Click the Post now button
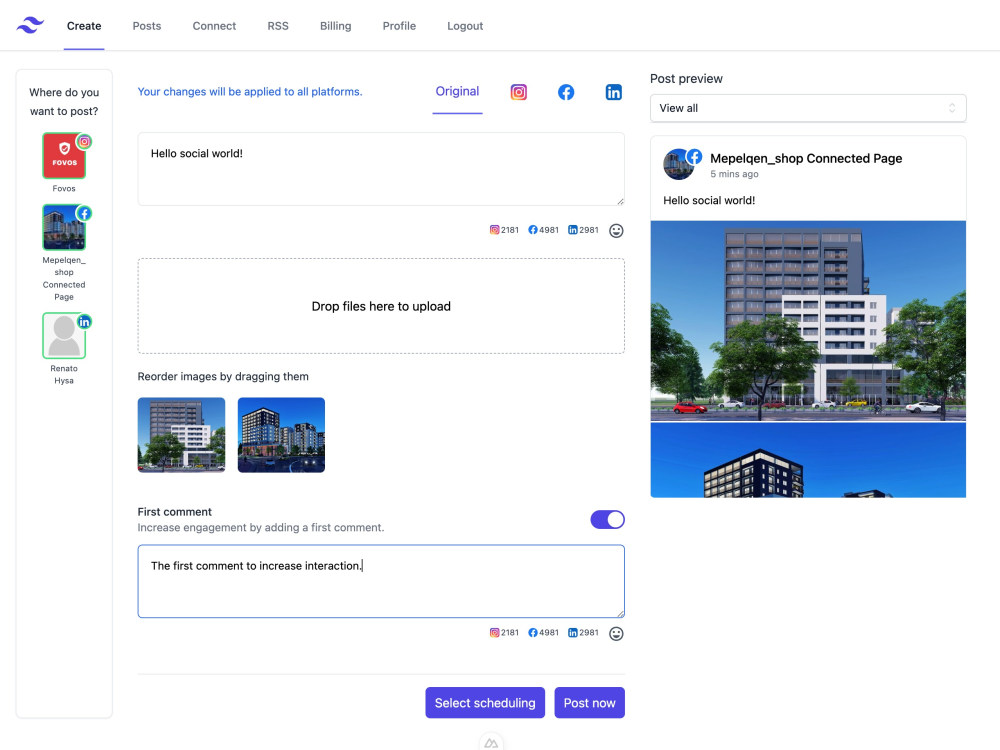This screenshot has width=1000, height=750. point(589,703)
